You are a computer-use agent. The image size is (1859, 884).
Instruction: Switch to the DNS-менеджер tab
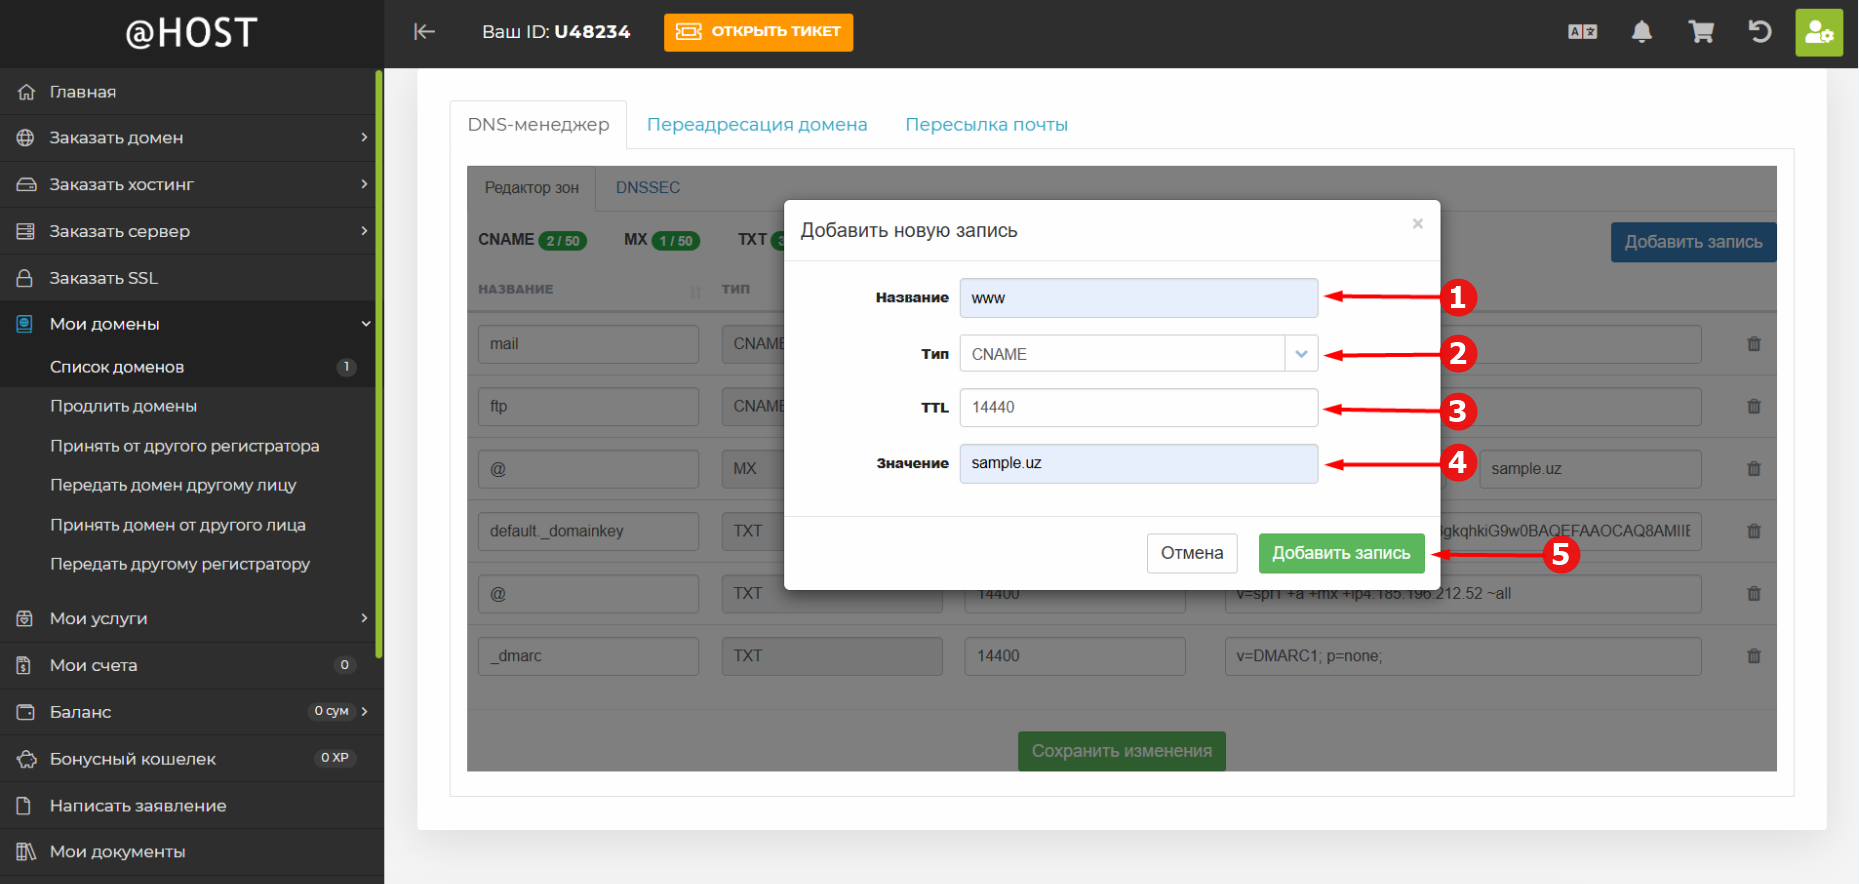[538, 125]
